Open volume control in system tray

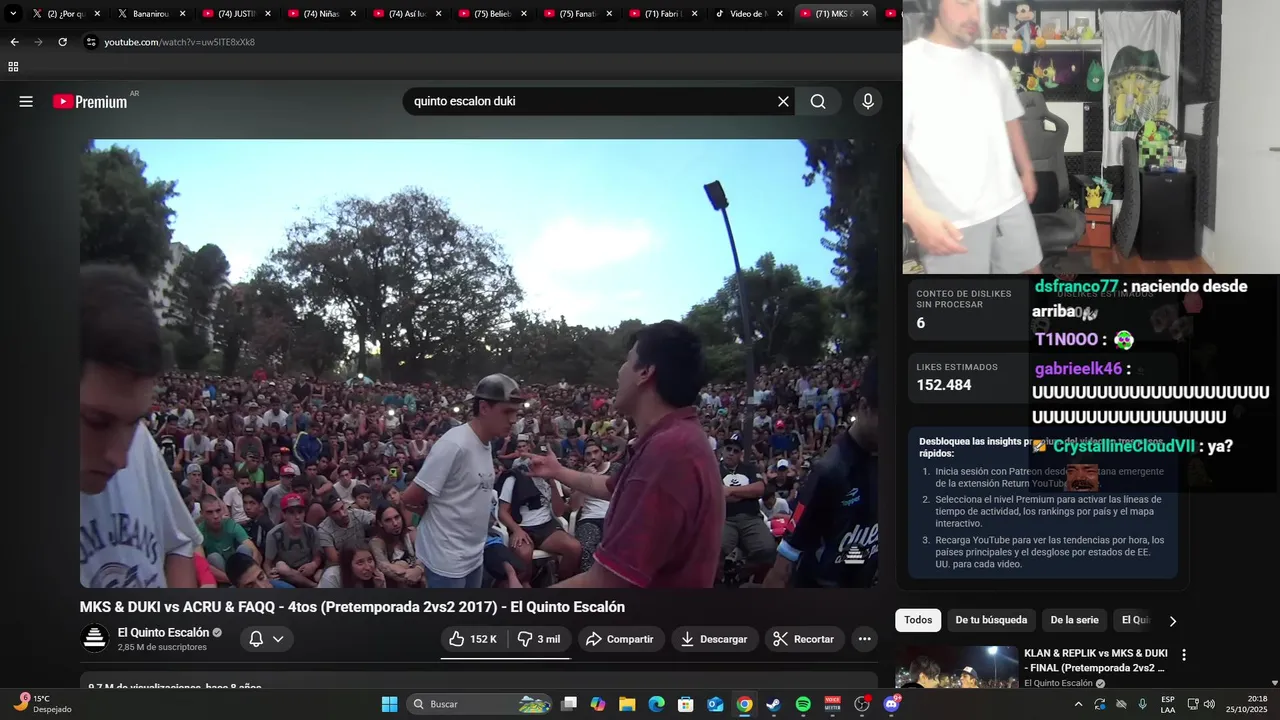[1209, 704]
